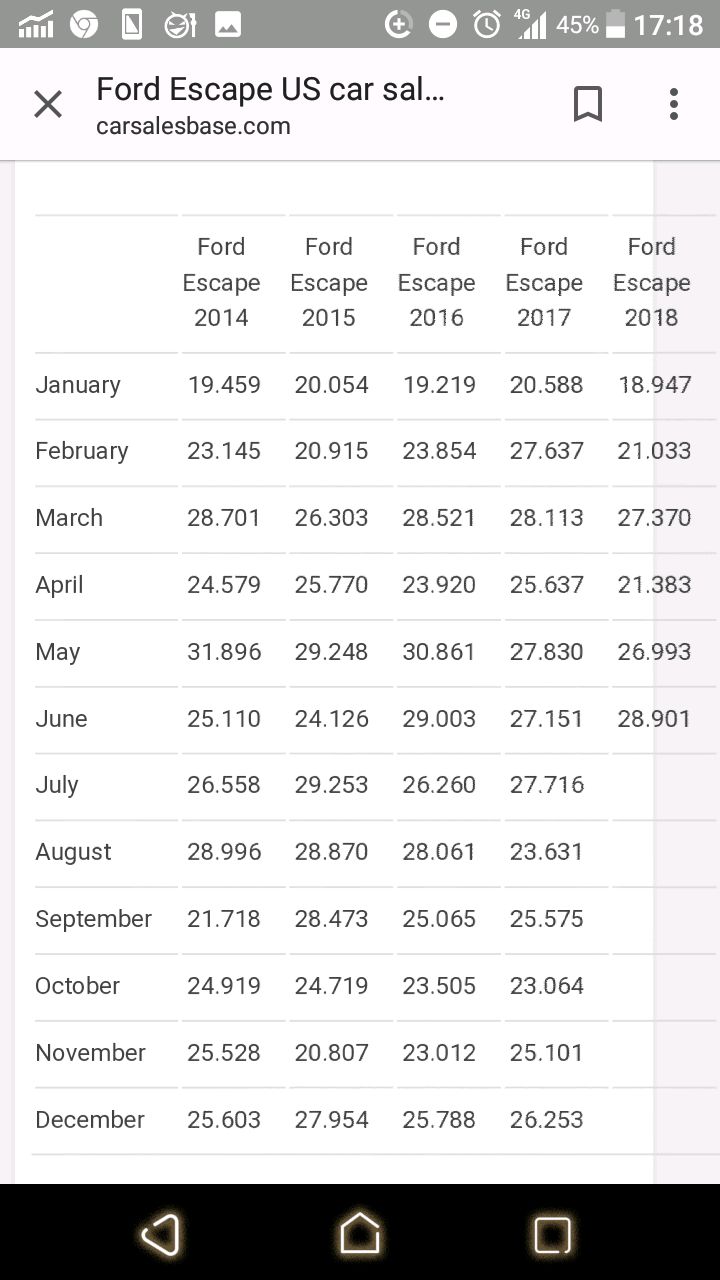Viewport: 720px width, 1280px height.
Task: Tap the Android home navigation button
Action: pyautogui.click(x=360, y=1234)
